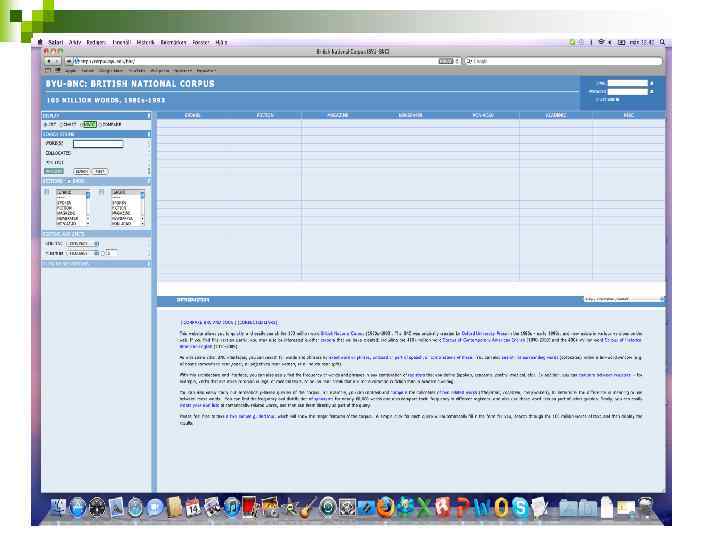Open the Historik menu
The height and width of the screenshot is (540, 720).
pos(146,42)
